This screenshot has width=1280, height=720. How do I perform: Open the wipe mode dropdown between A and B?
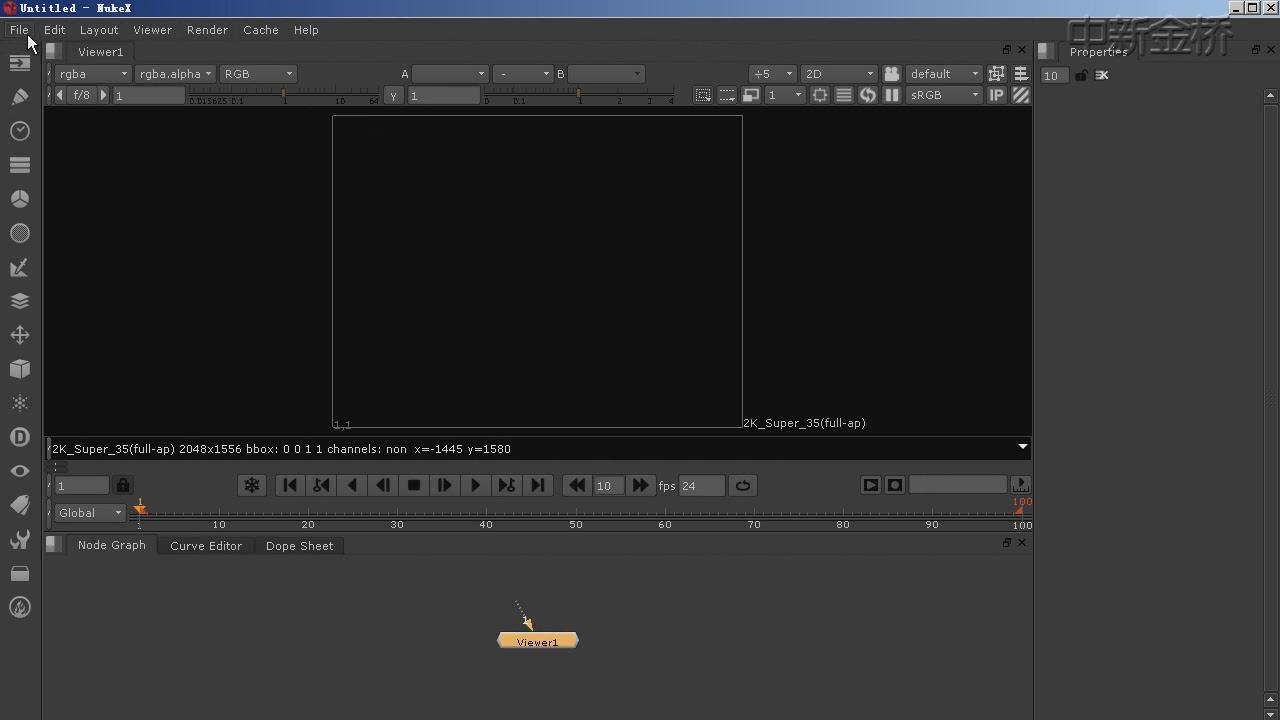523,74
